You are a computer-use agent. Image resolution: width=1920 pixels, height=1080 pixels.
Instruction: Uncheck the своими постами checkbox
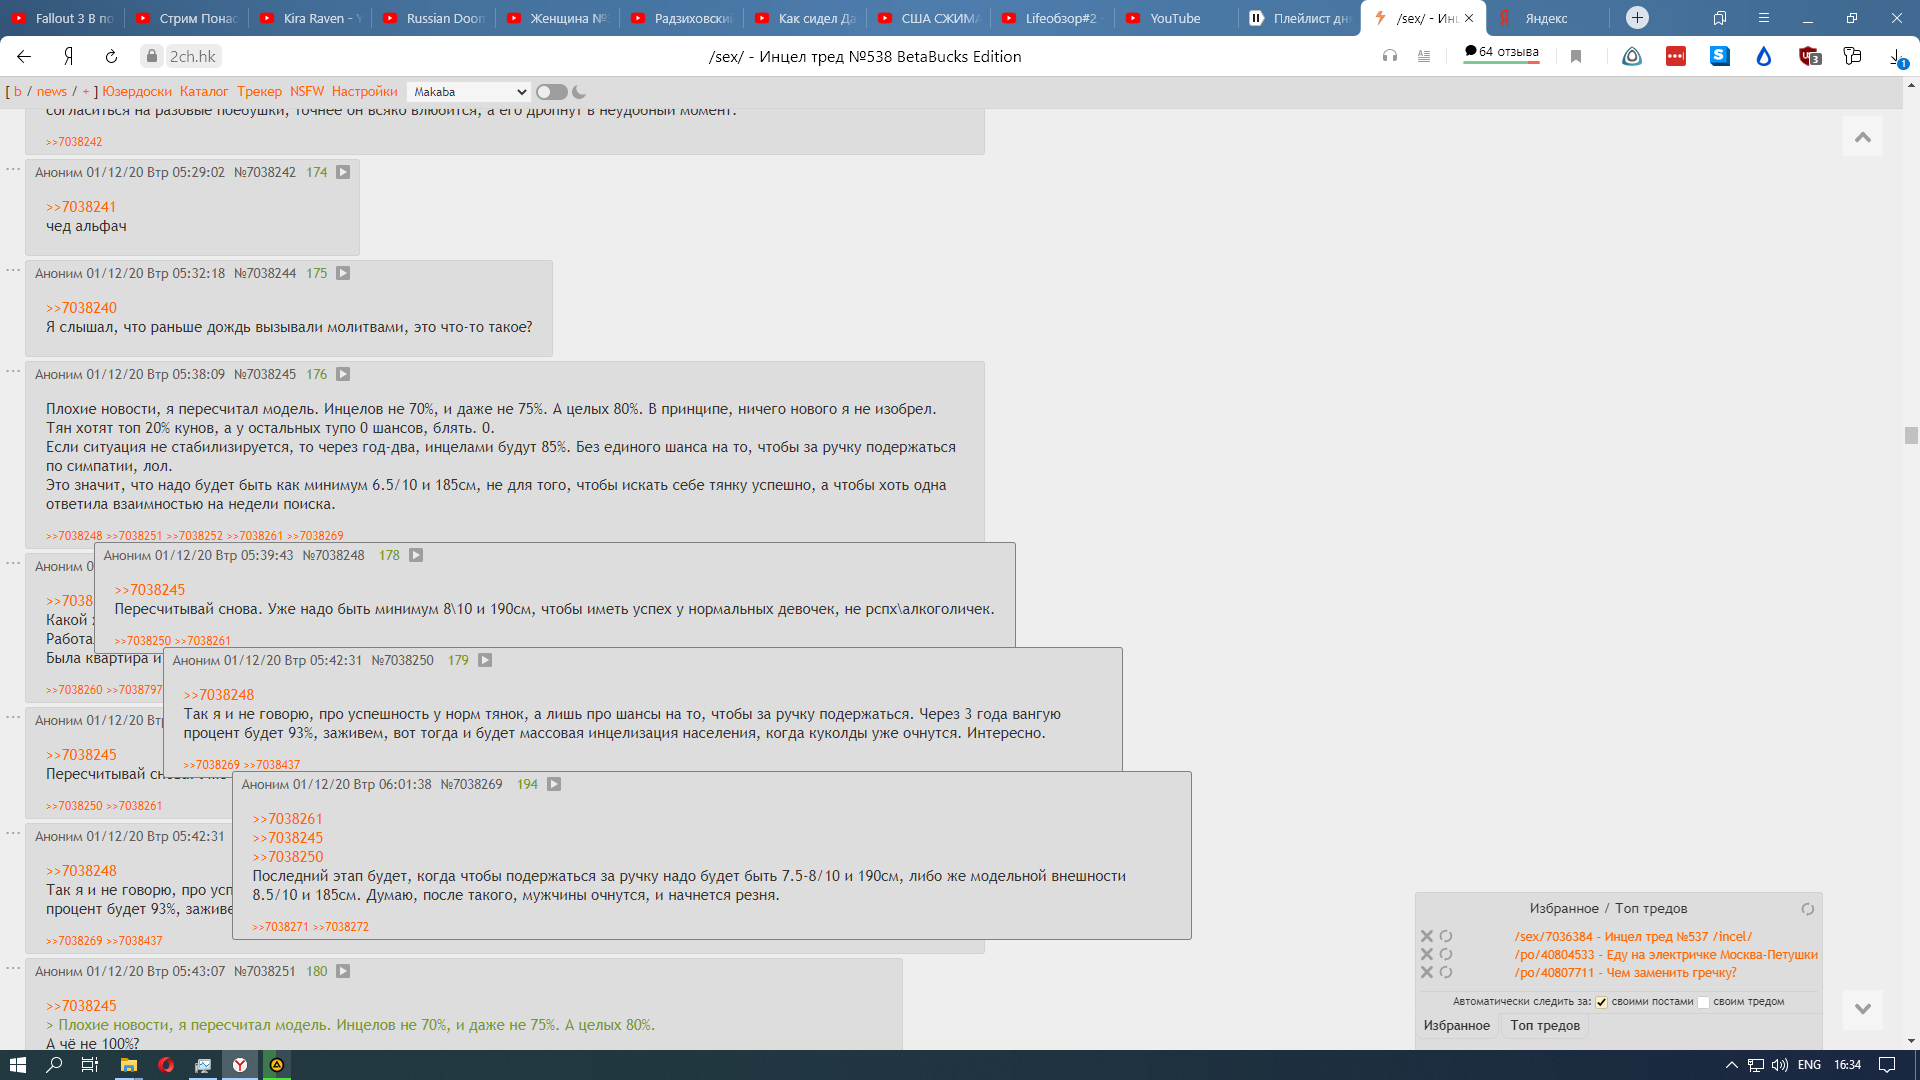pos(1601,1002)
